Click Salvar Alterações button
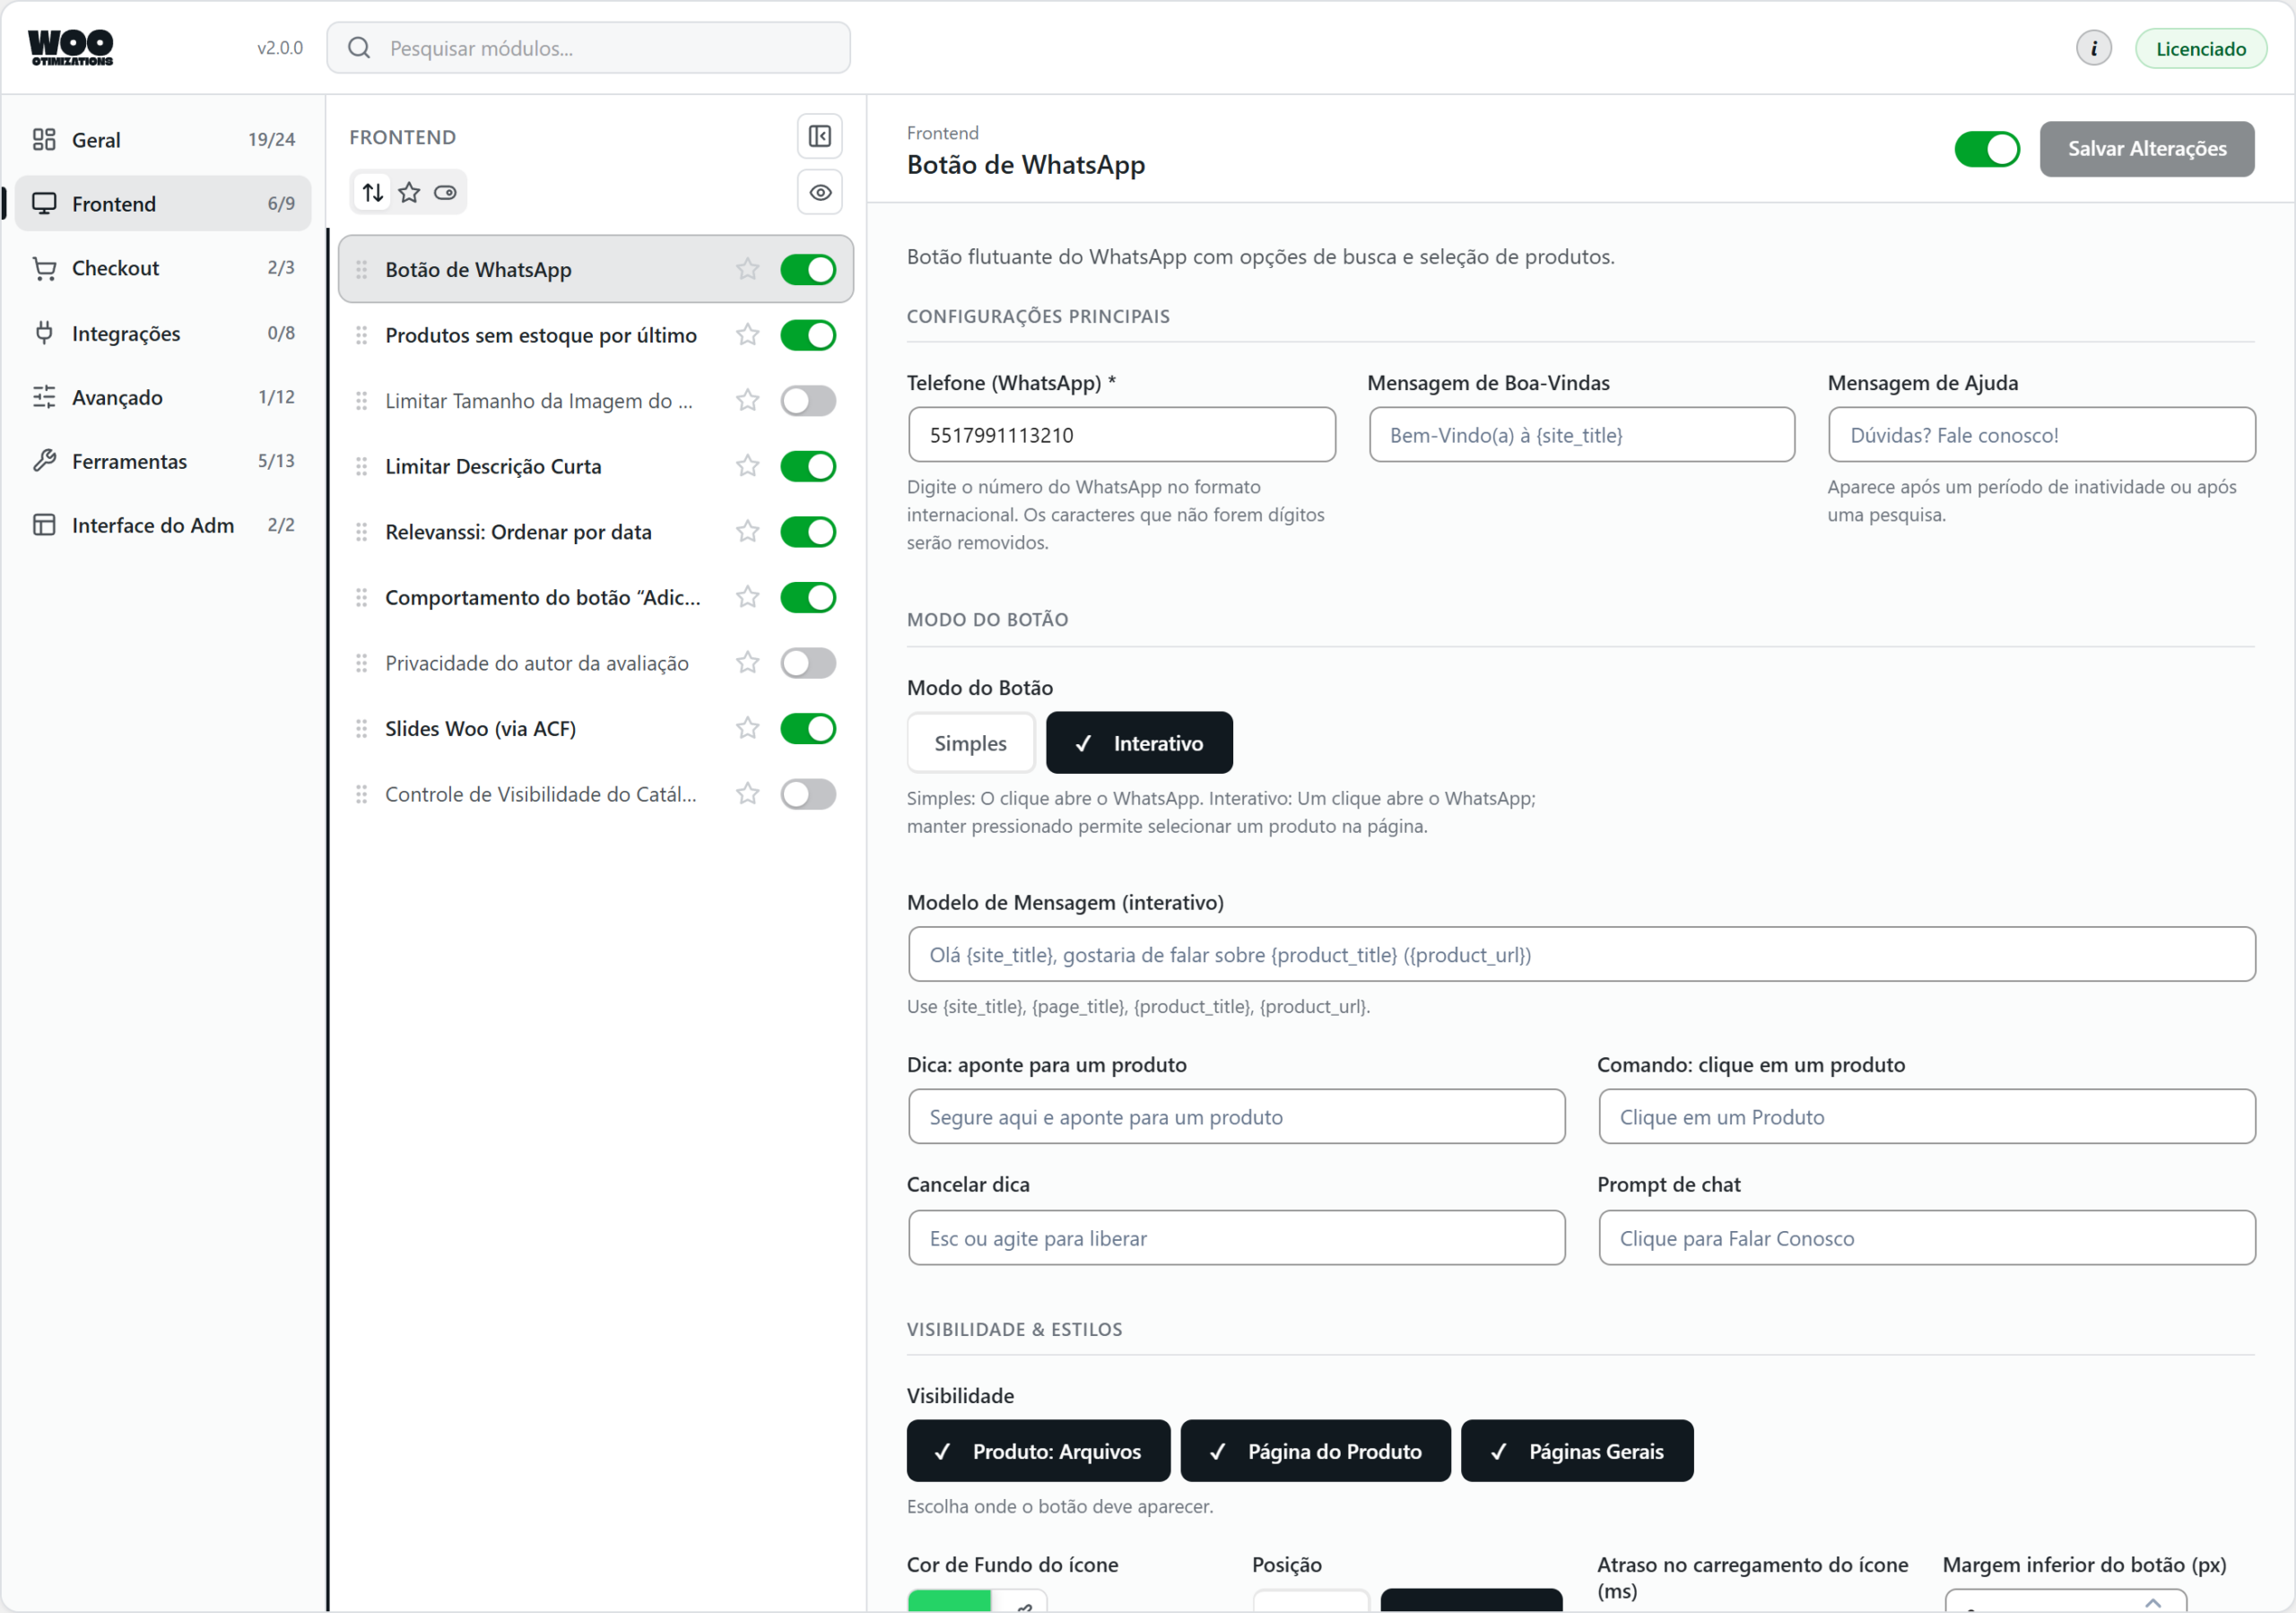Screen dimensions: 2296x1613 (x=2146, y=149)
